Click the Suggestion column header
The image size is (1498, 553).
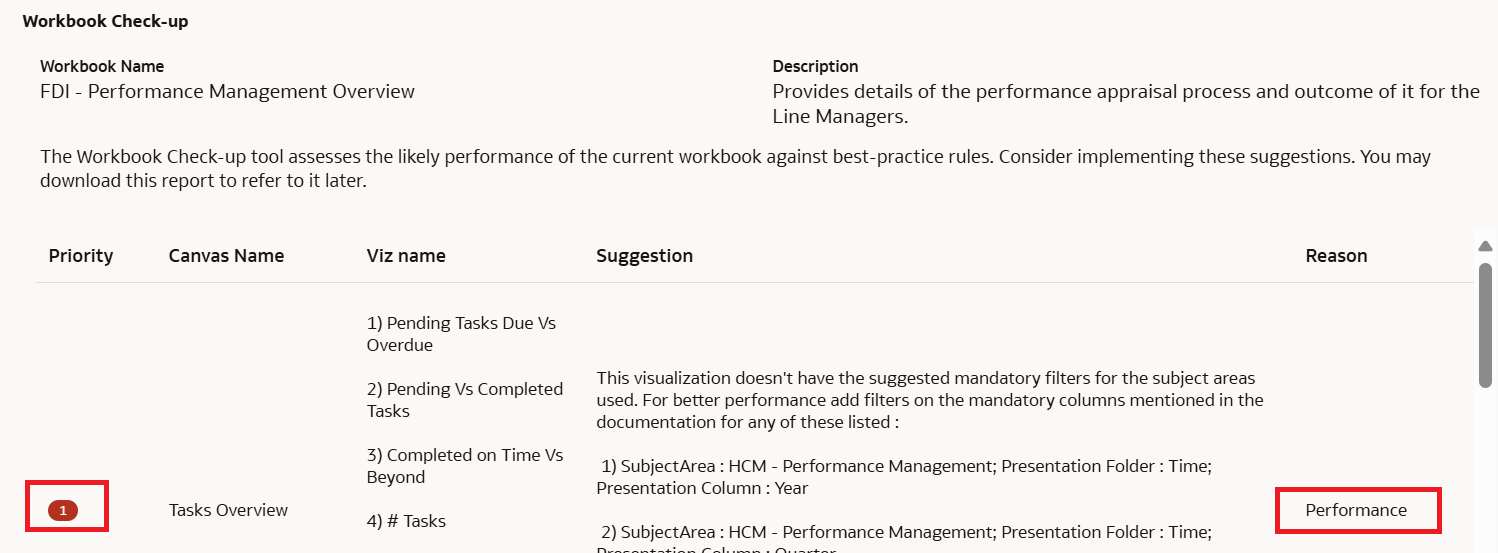coord(645,256)
